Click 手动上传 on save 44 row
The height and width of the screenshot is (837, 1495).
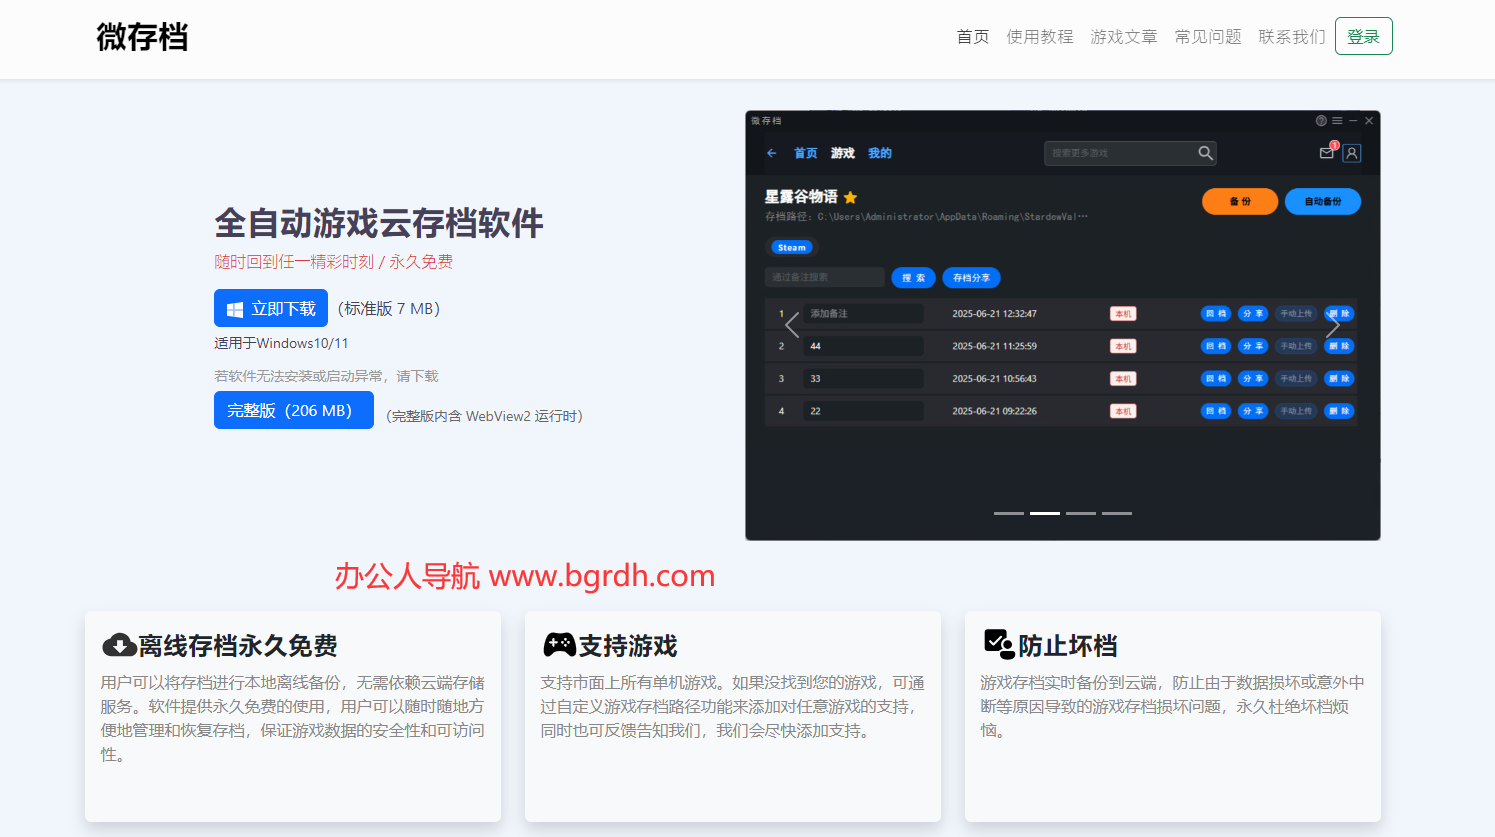[x=1296, y=346]
